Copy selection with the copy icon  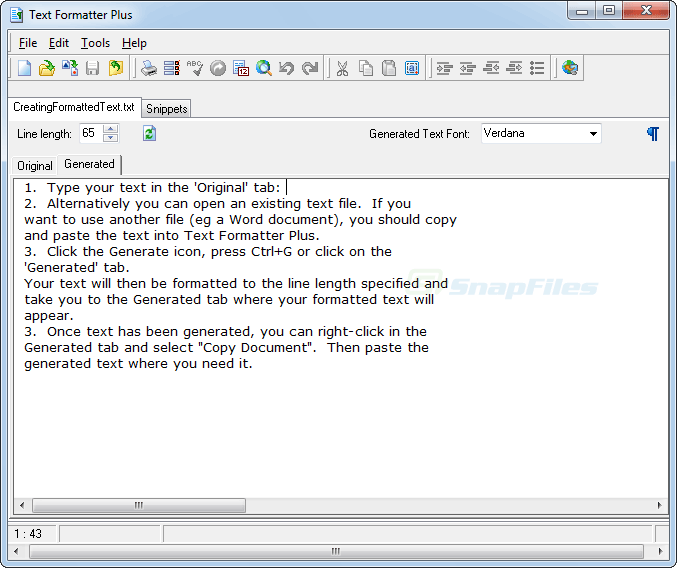click(x=366, y=68)
